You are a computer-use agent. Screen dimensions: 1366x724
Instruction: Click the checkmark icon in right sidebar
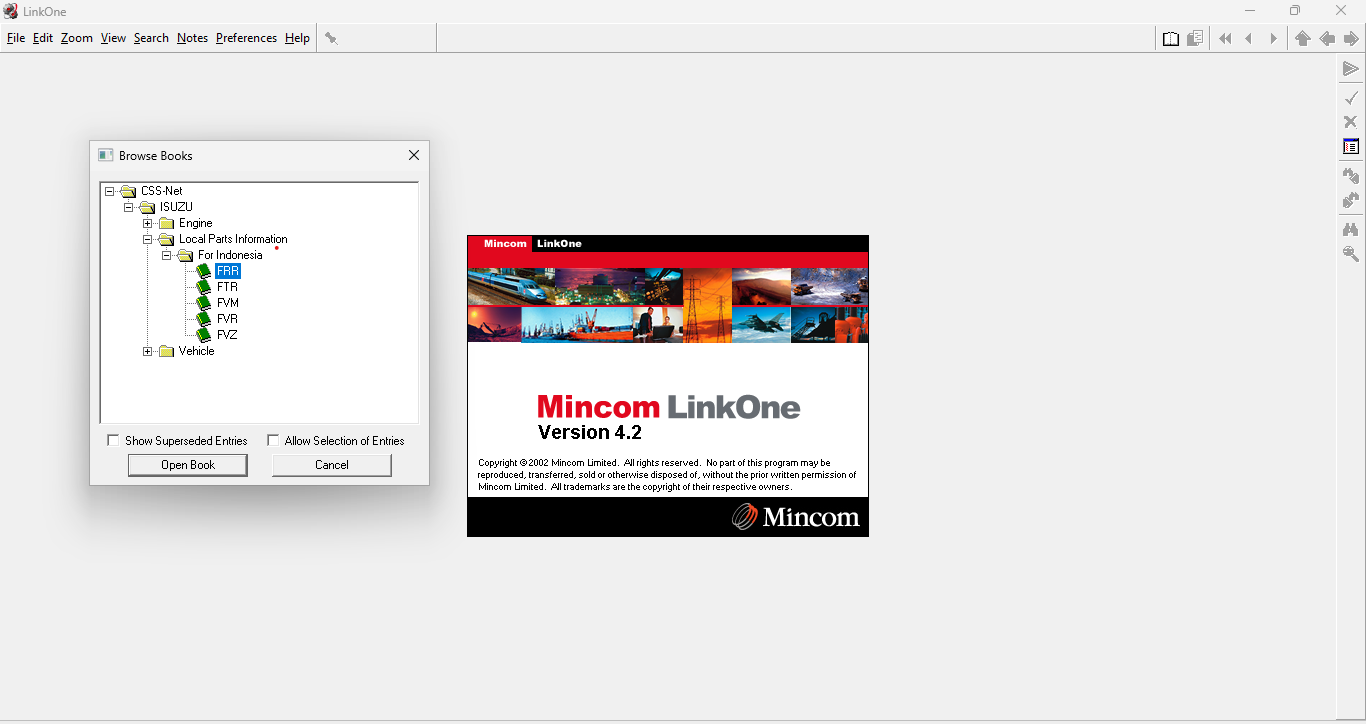pos(1351,97)
